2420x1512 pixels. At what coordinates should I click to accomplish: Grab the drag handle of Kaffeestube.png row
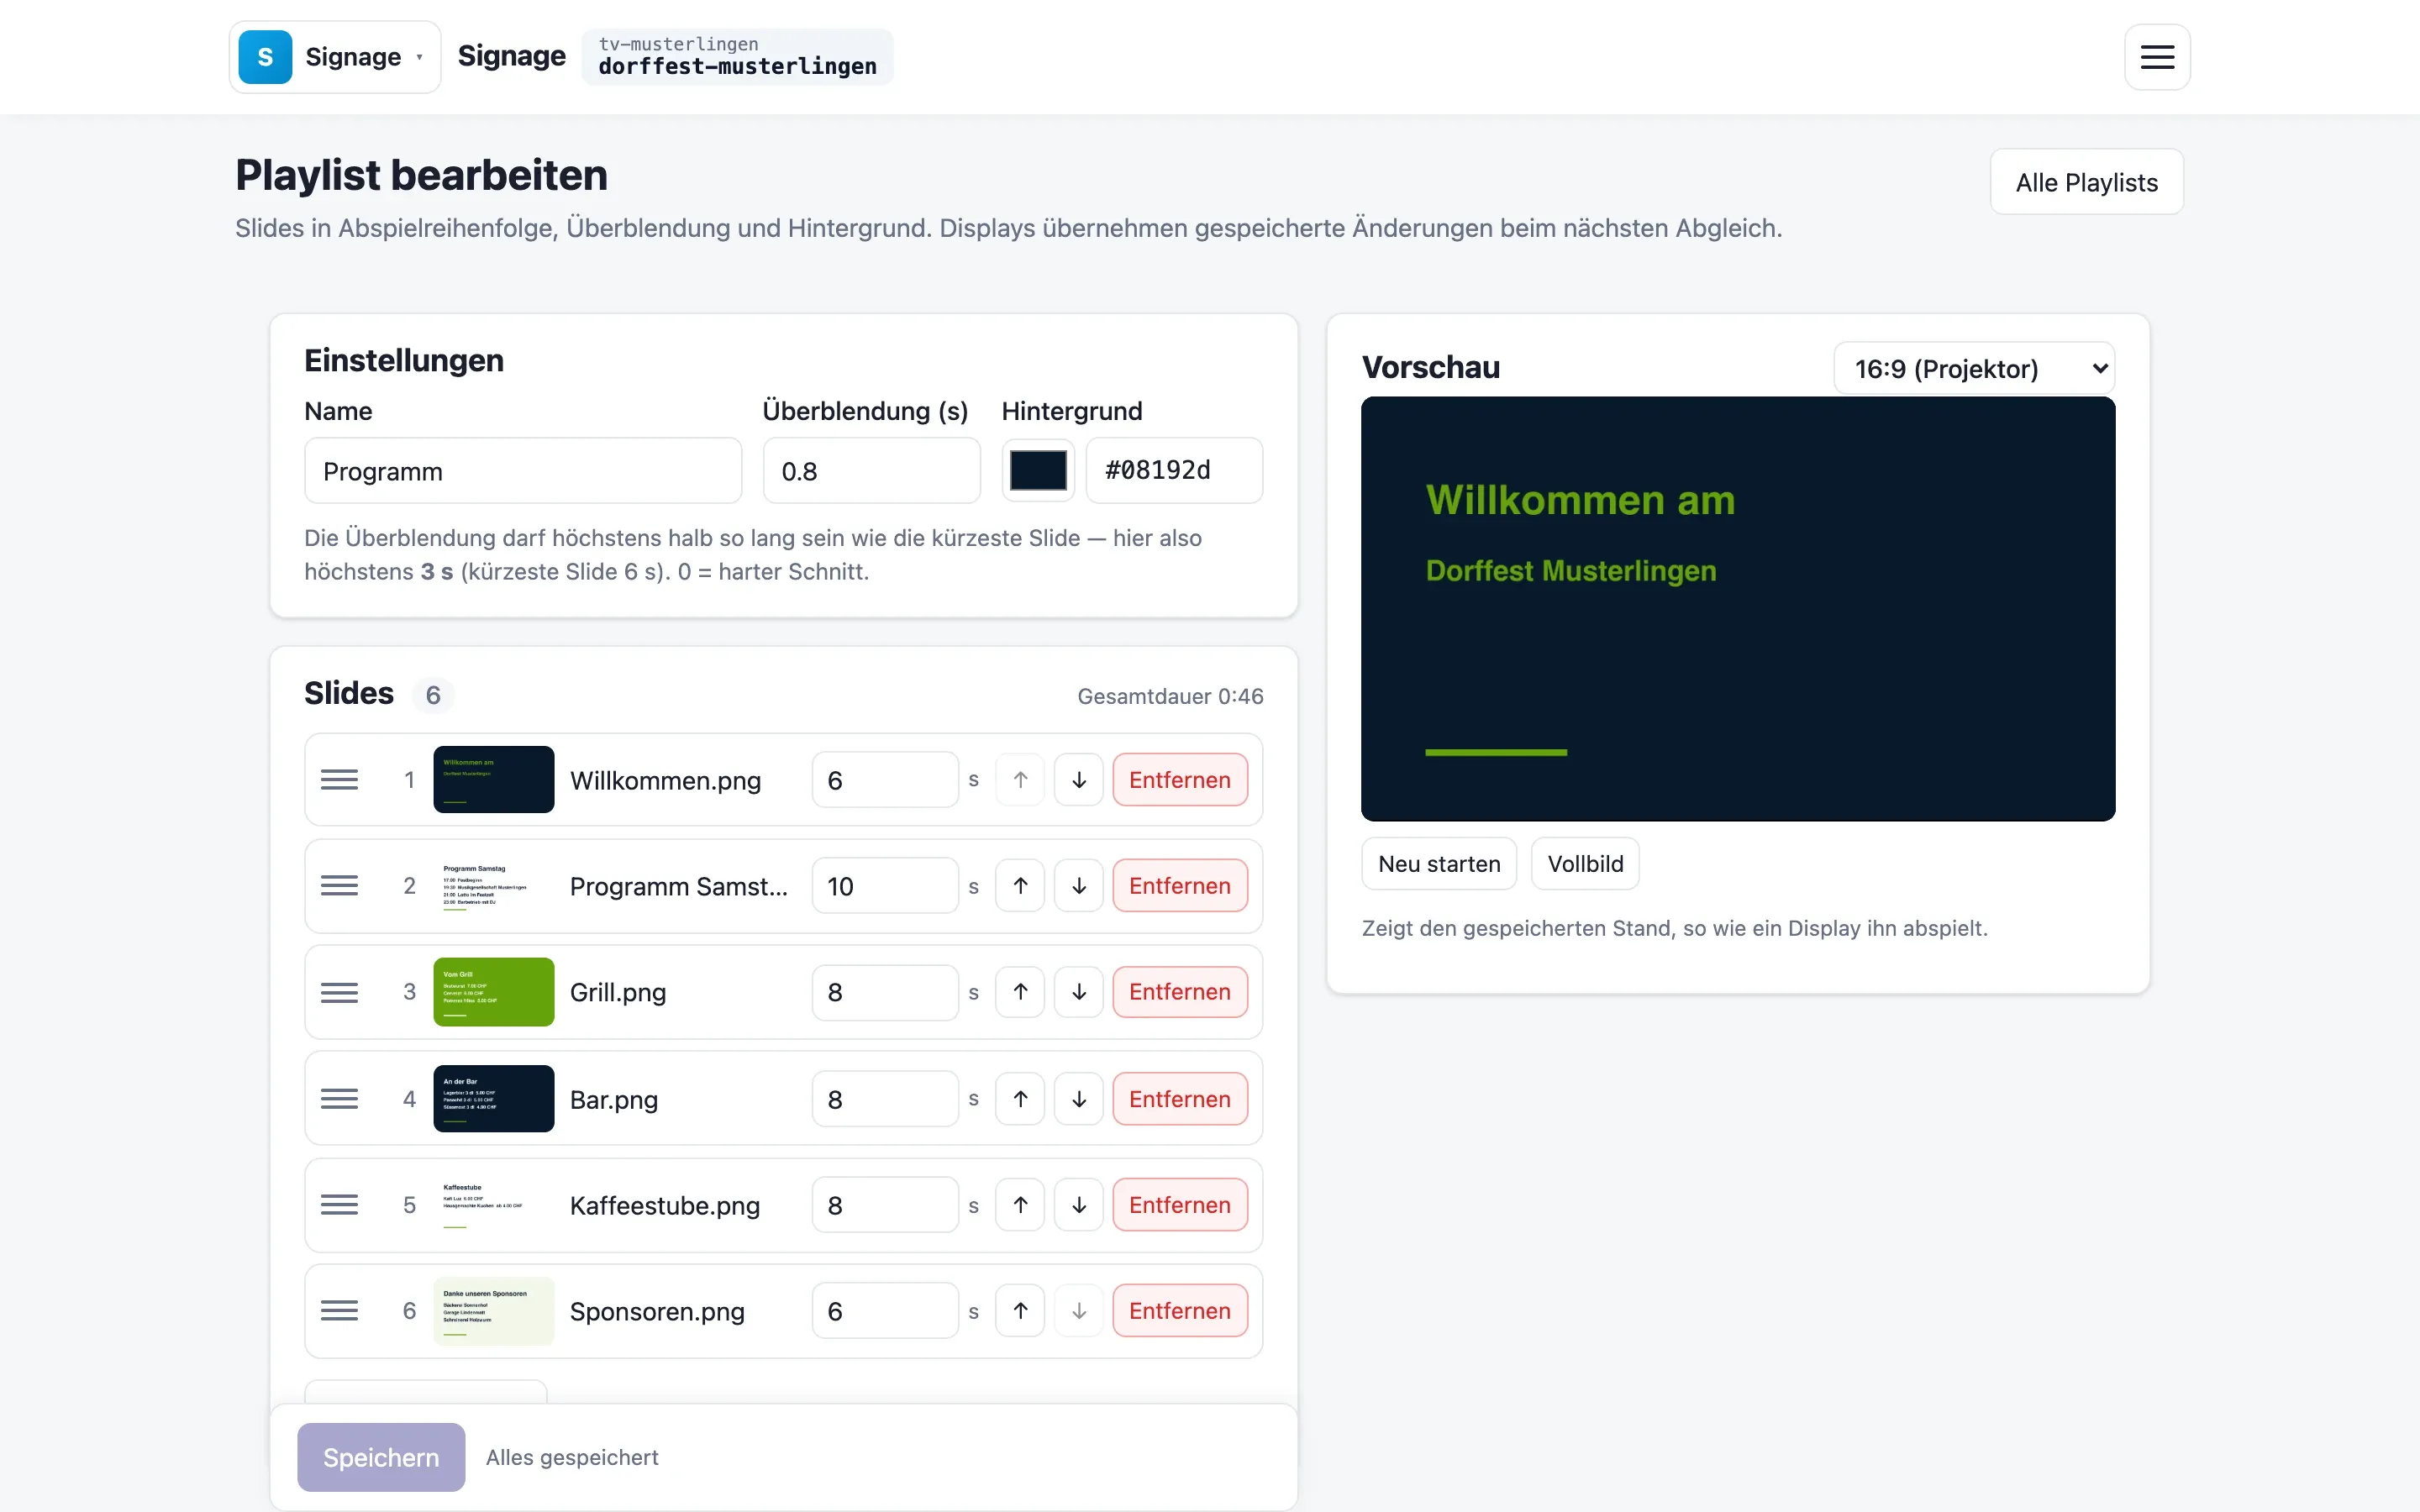pos(339,1205)
